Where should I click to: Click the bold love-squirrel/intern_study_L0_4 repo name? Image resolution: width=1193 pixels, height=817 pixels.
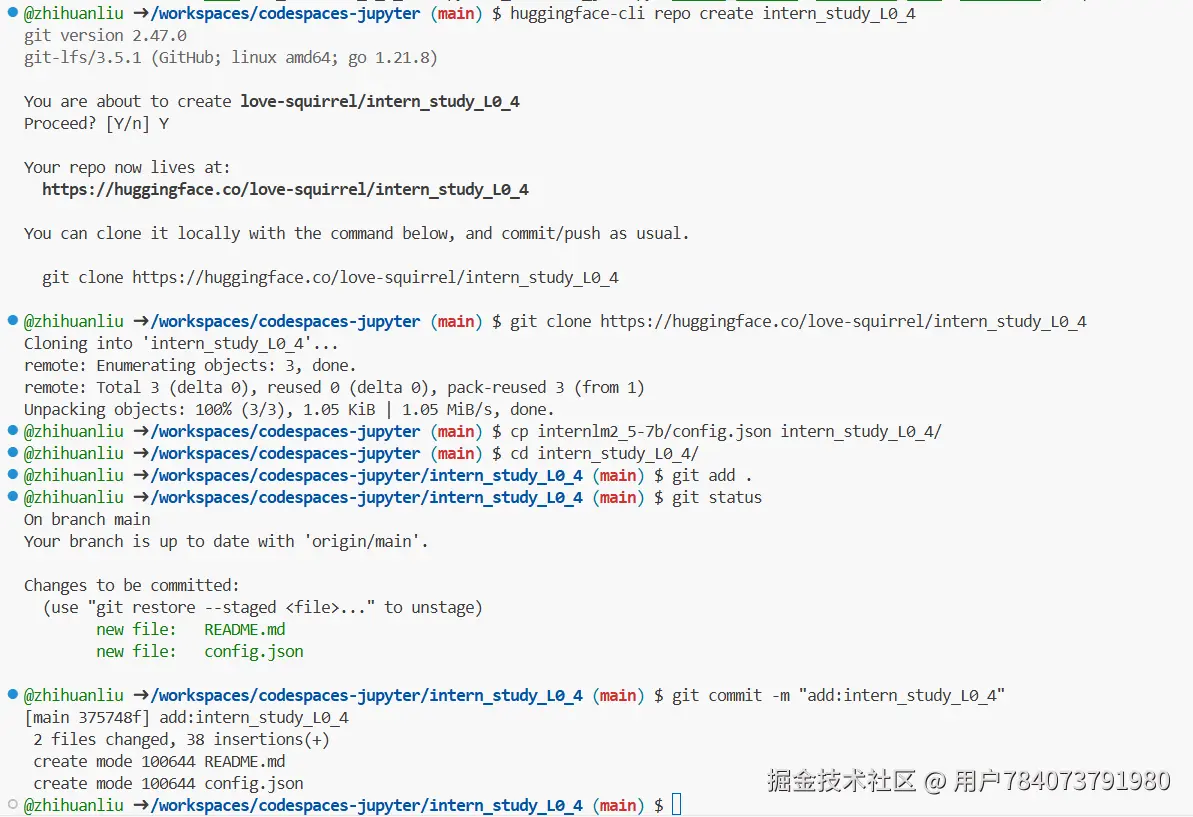pos(380,101)
